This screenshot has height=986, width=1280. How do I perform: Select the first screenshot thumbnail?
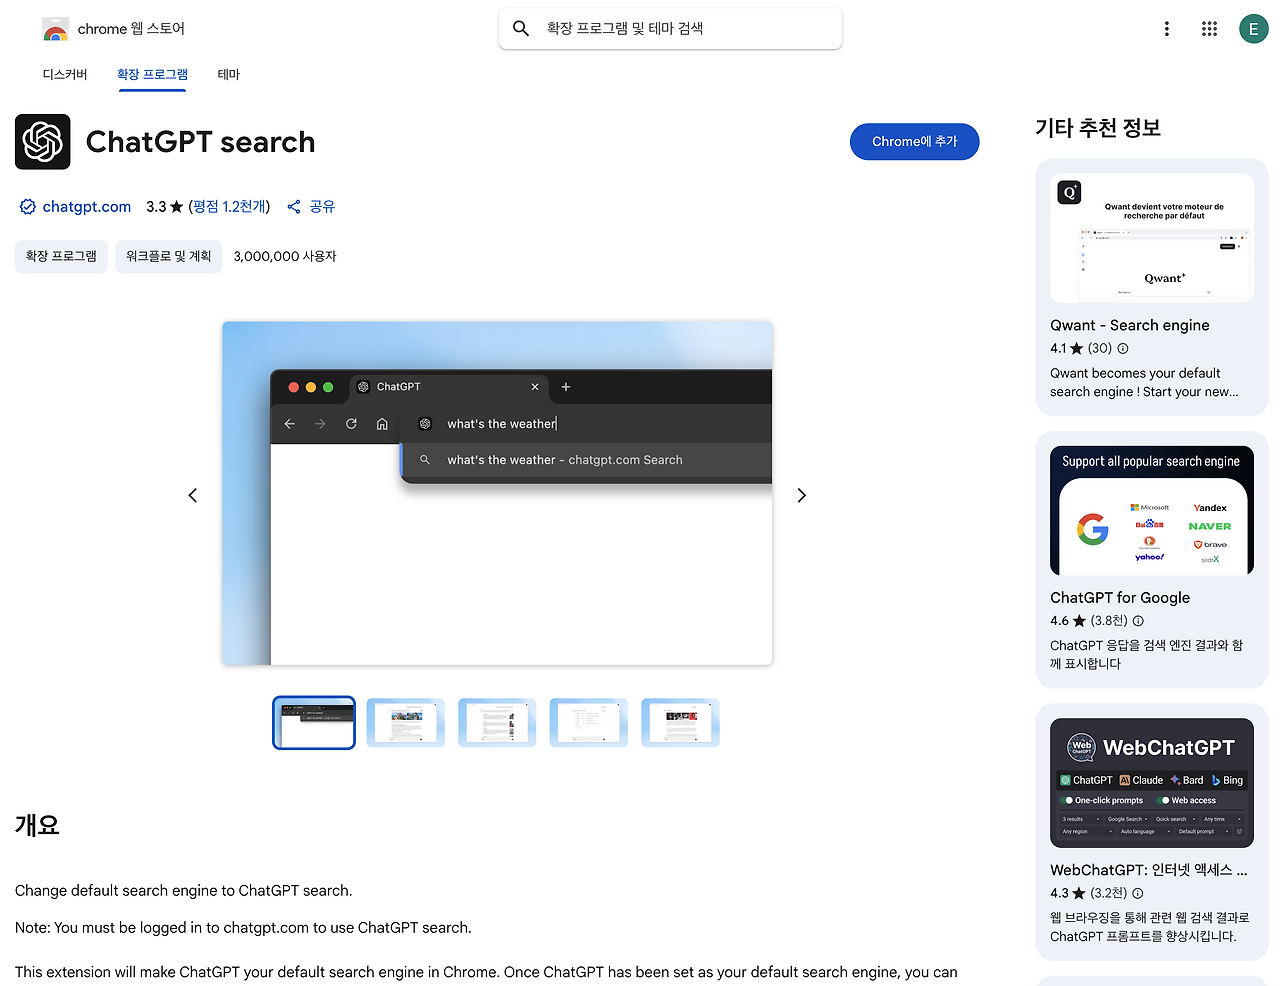314,723
